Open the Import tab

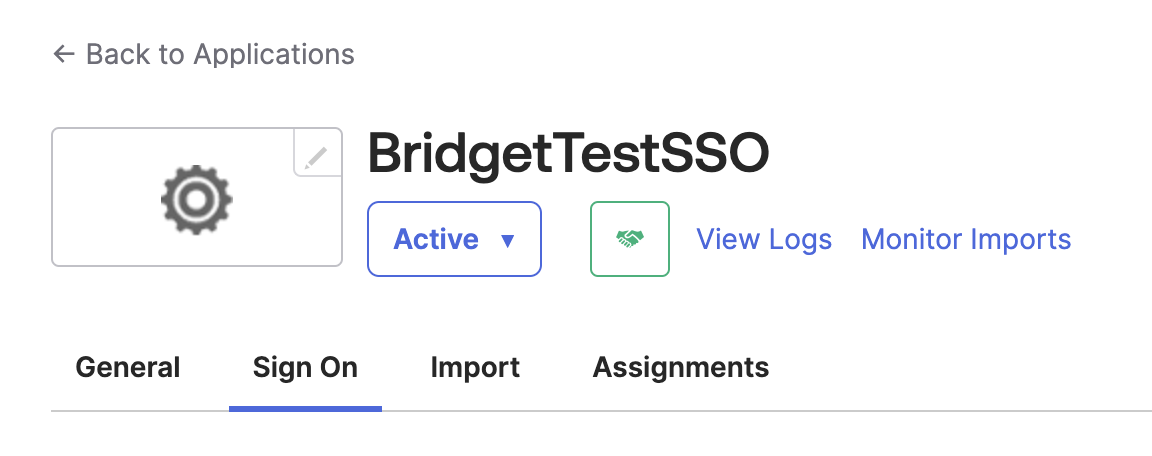[475, 367]
